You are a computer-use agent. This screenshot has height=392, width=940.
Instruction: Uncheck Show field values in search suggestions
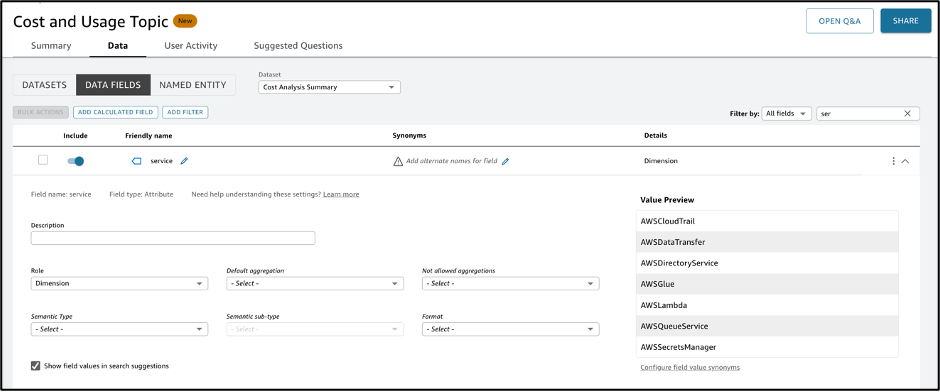pyautogui.click(x=35, y=366)
